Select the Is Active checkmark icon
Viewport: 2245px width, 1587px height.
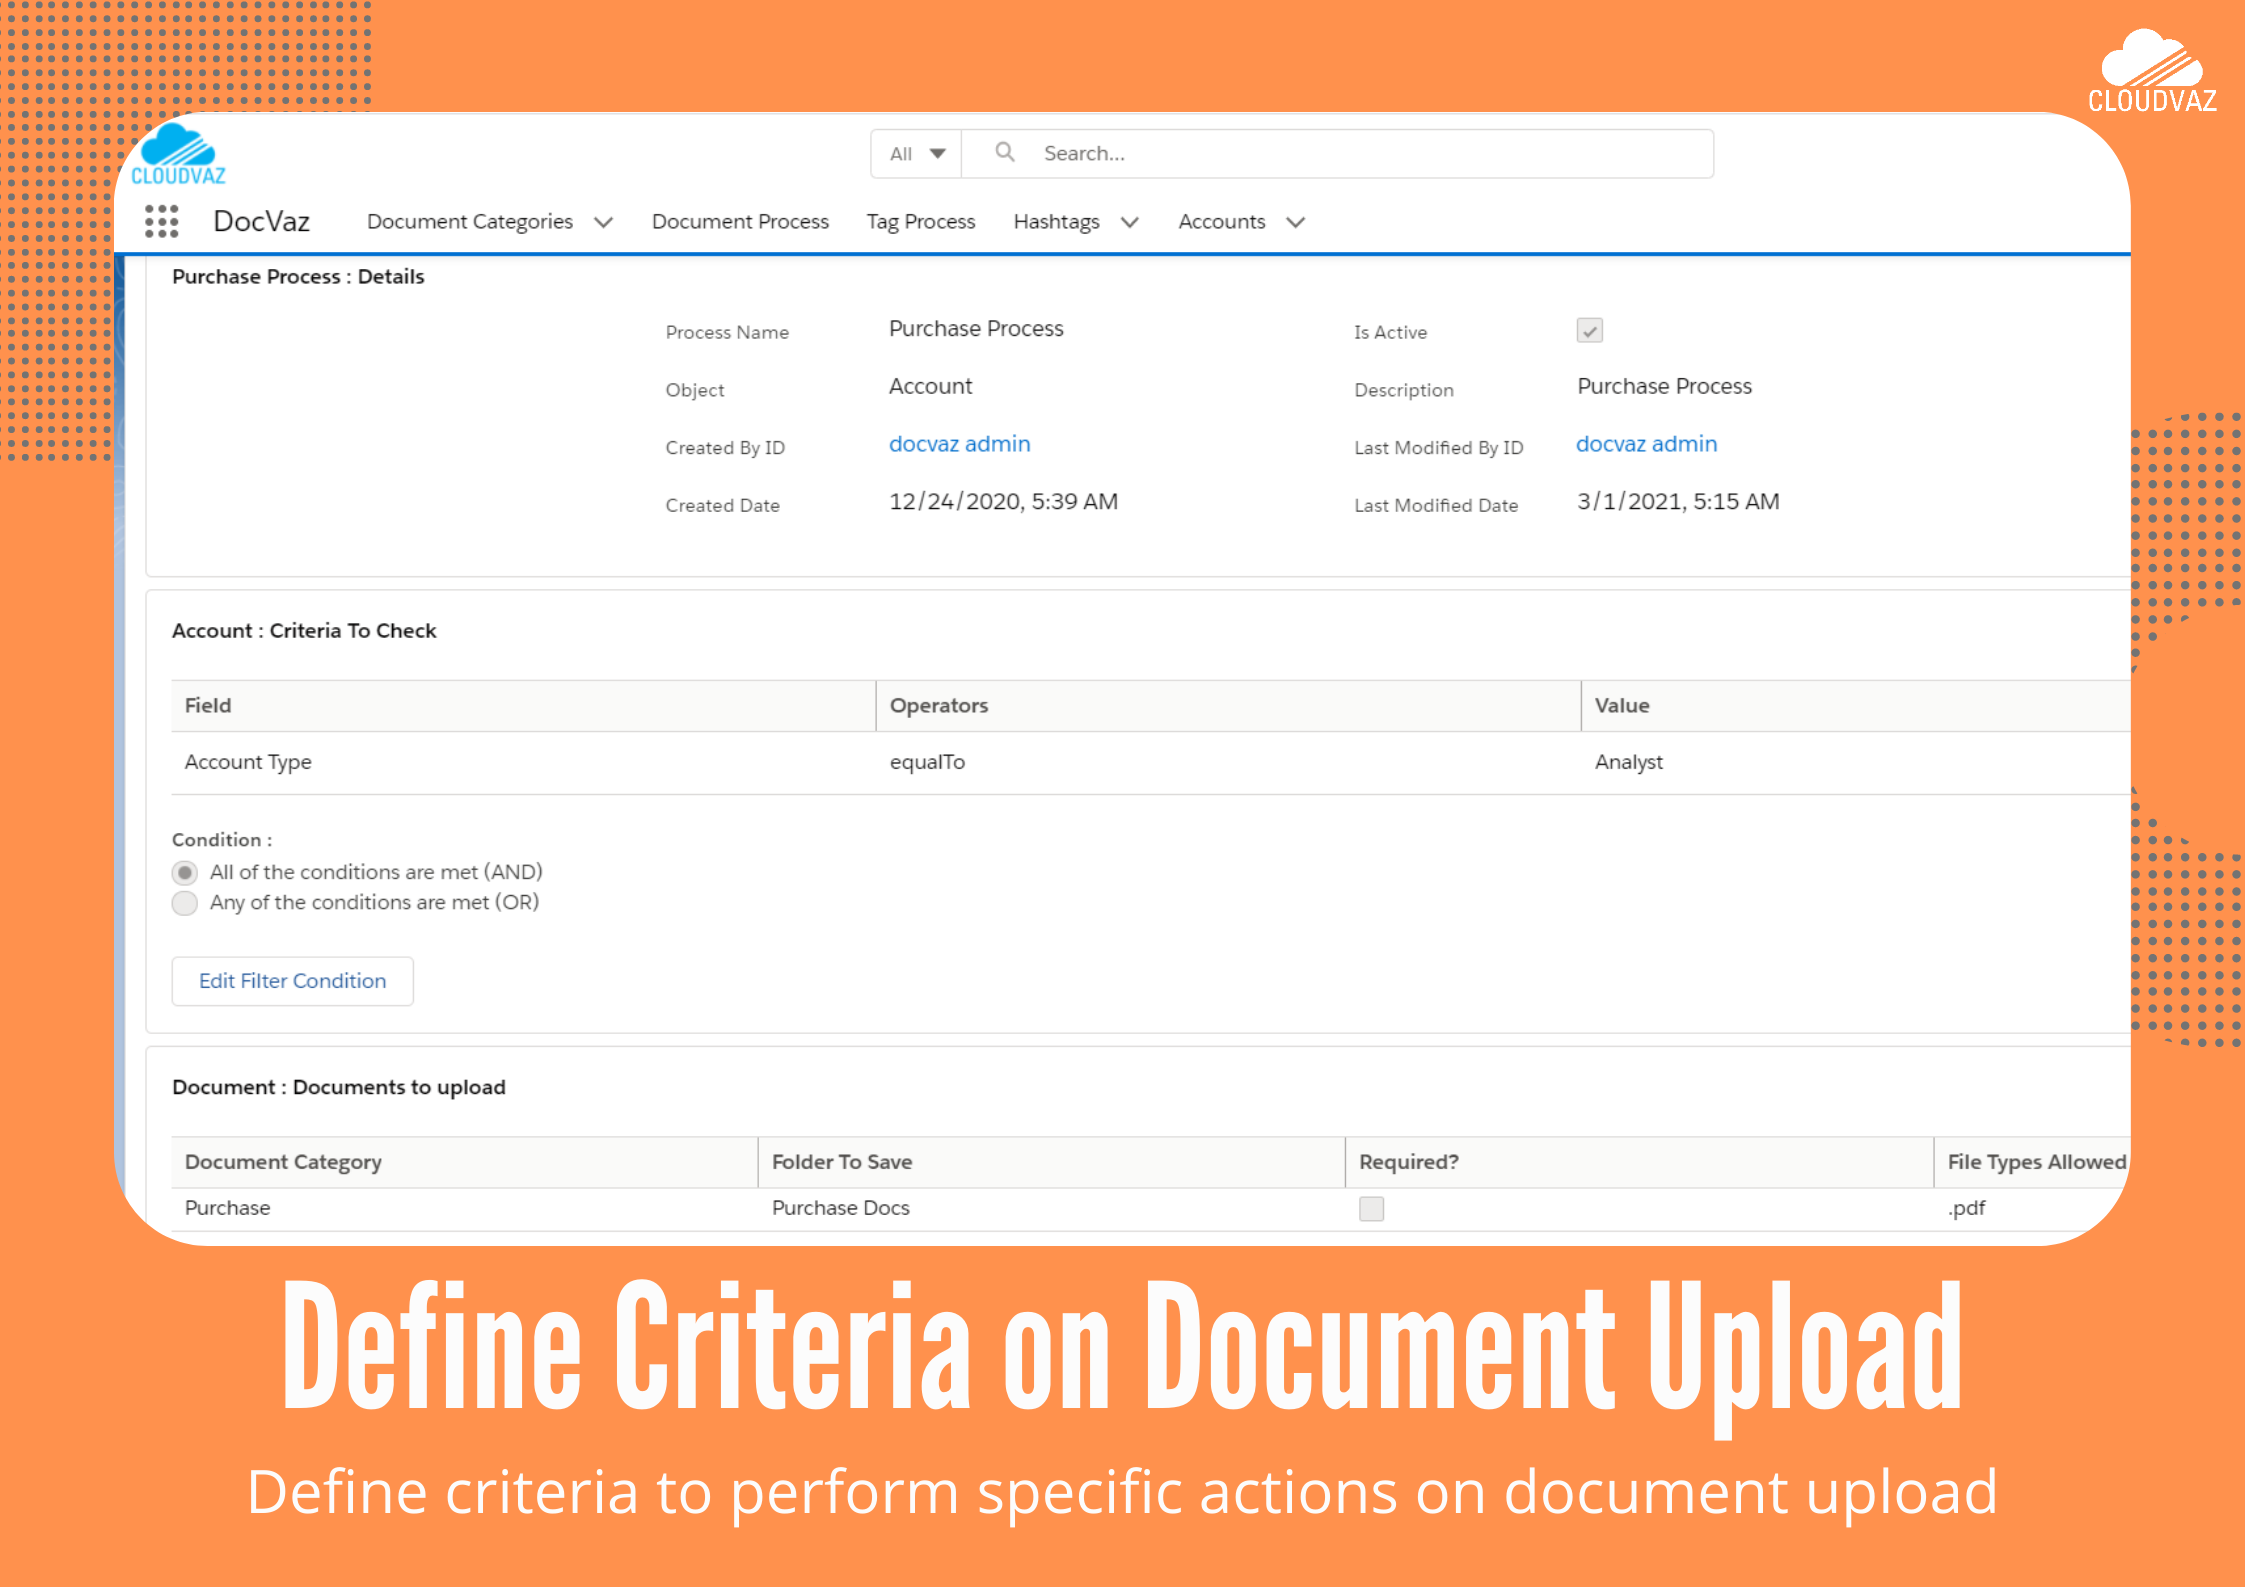tap(1589, 330)
